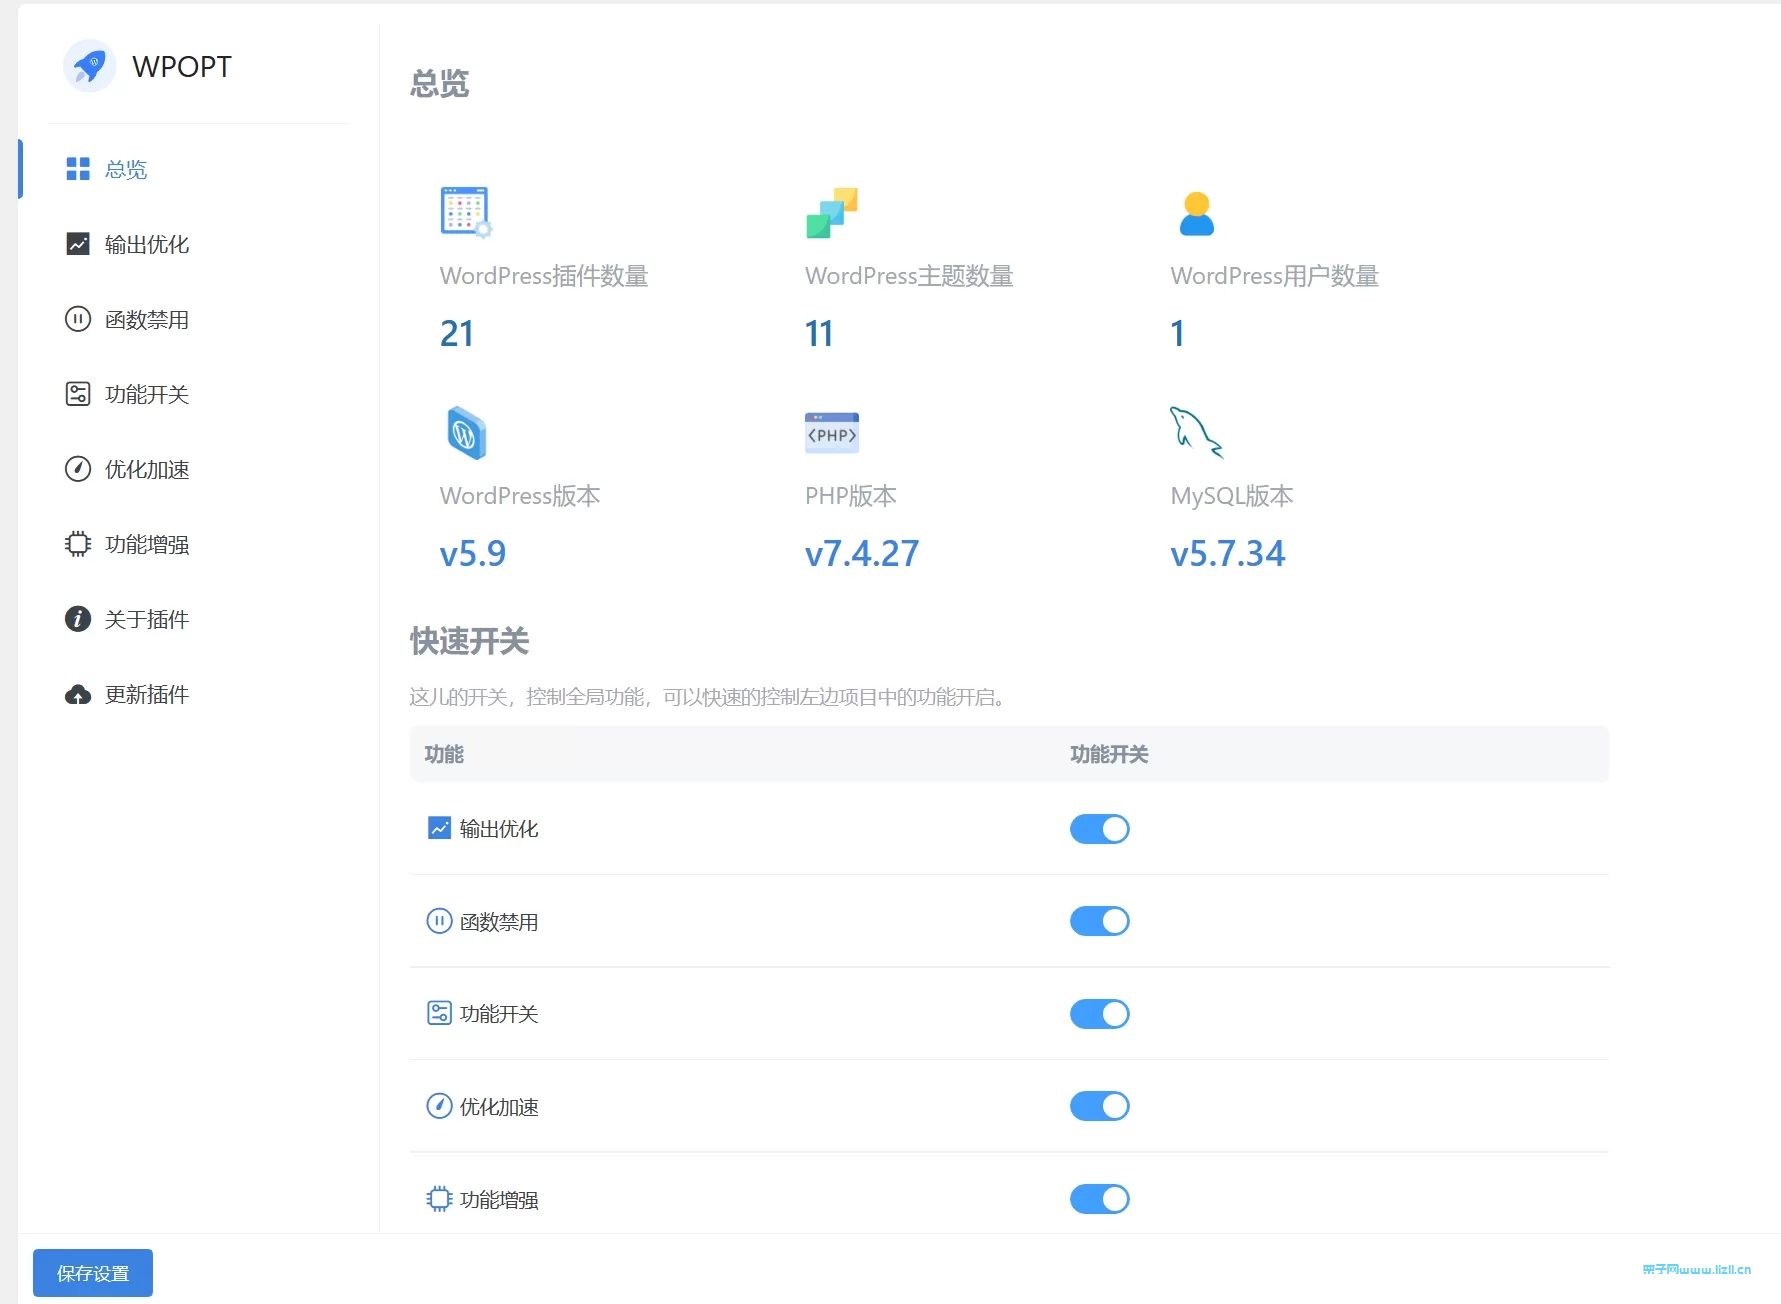This screenshot has height=1304, width=1781.
Task: Click the WordPress版本 logo icon
Action: tap(465, 433)
